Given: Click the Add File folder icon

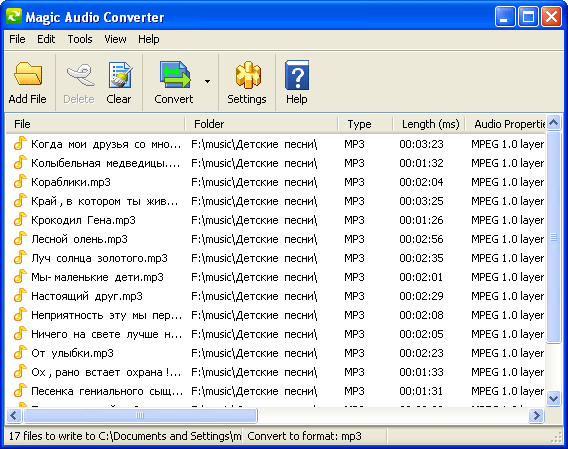Looking at the screenshot, I should [x=28, y=74].
